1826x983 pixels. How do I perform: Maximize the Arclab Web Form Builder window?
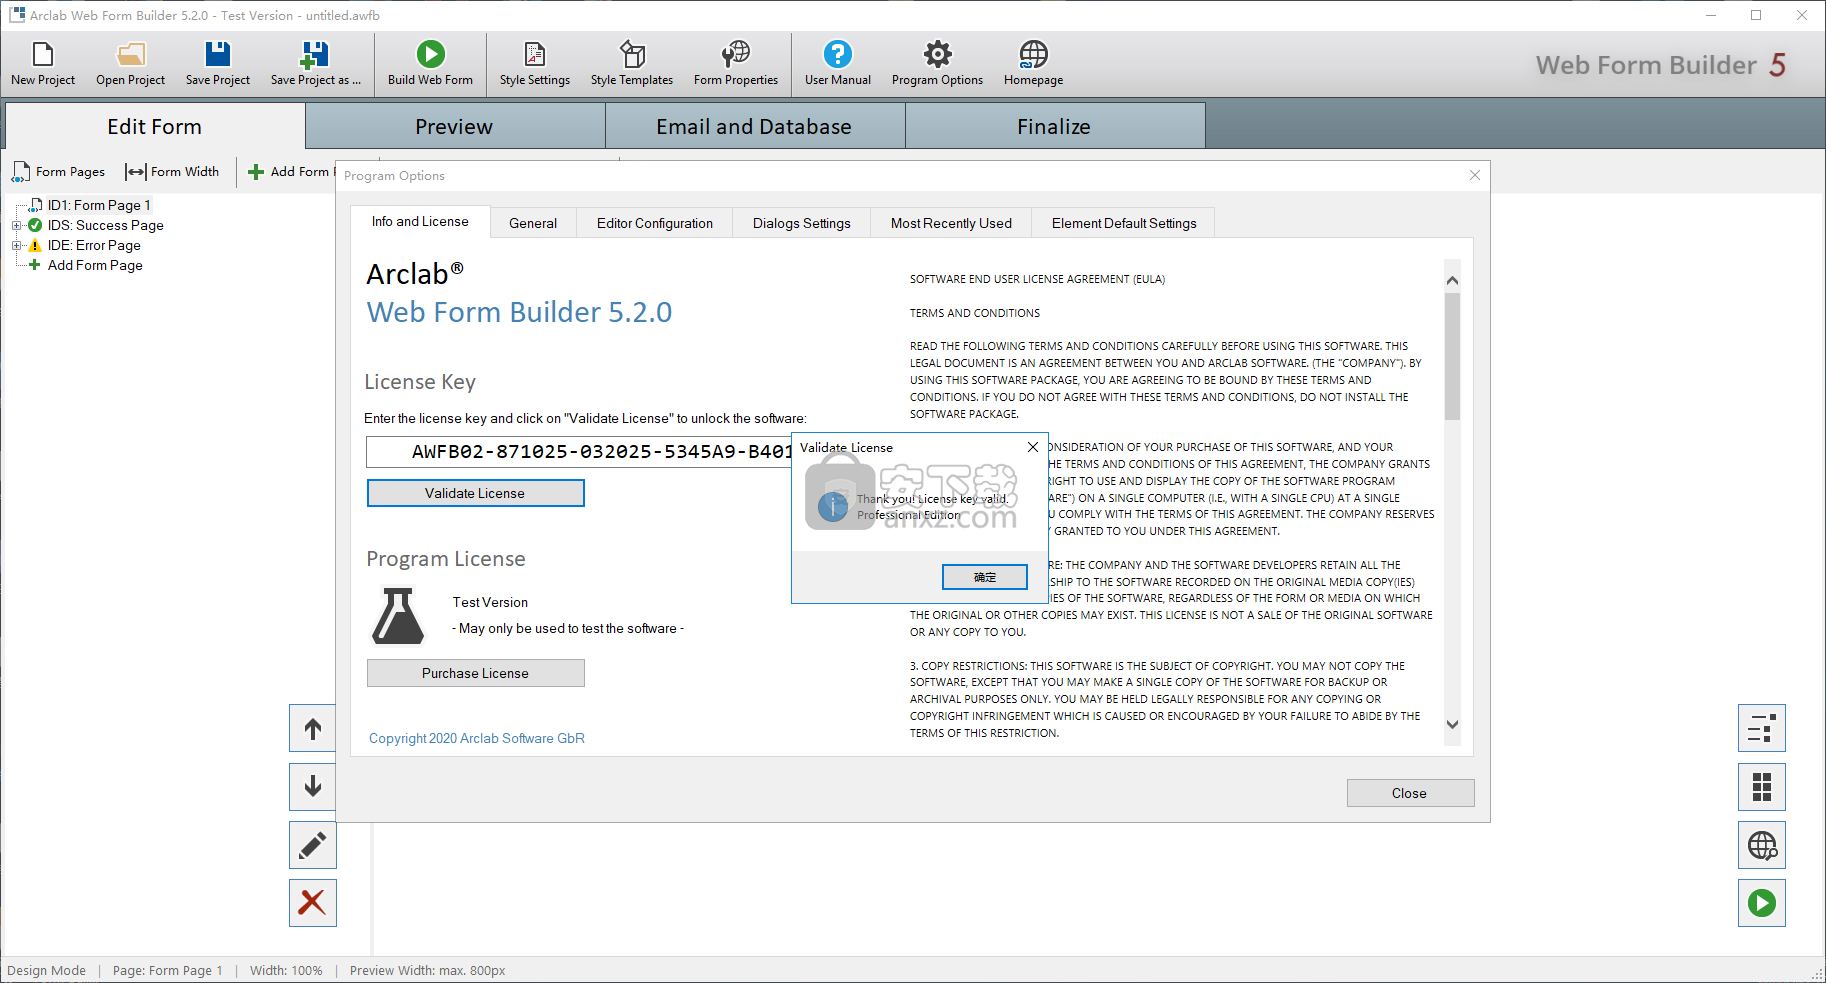(1756, 15)
